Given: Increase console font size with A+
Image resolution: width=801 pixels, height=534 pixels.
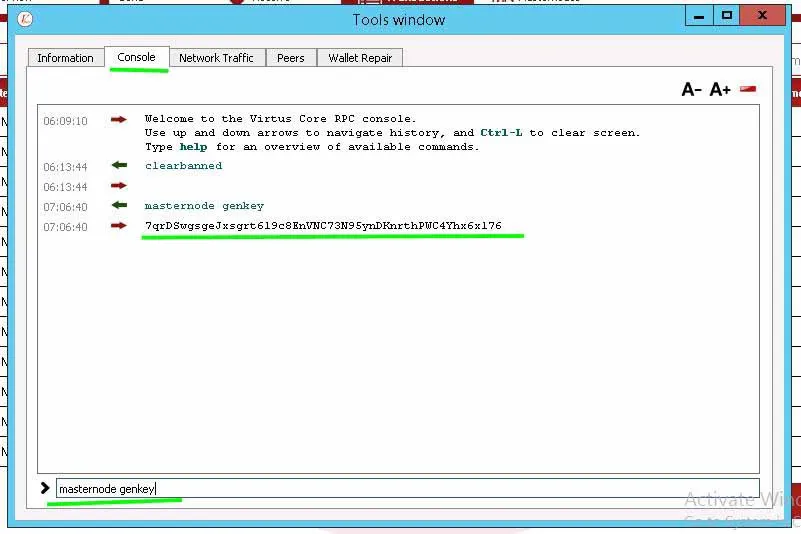Looking at the screenshot, I should (x=720, y=89).
